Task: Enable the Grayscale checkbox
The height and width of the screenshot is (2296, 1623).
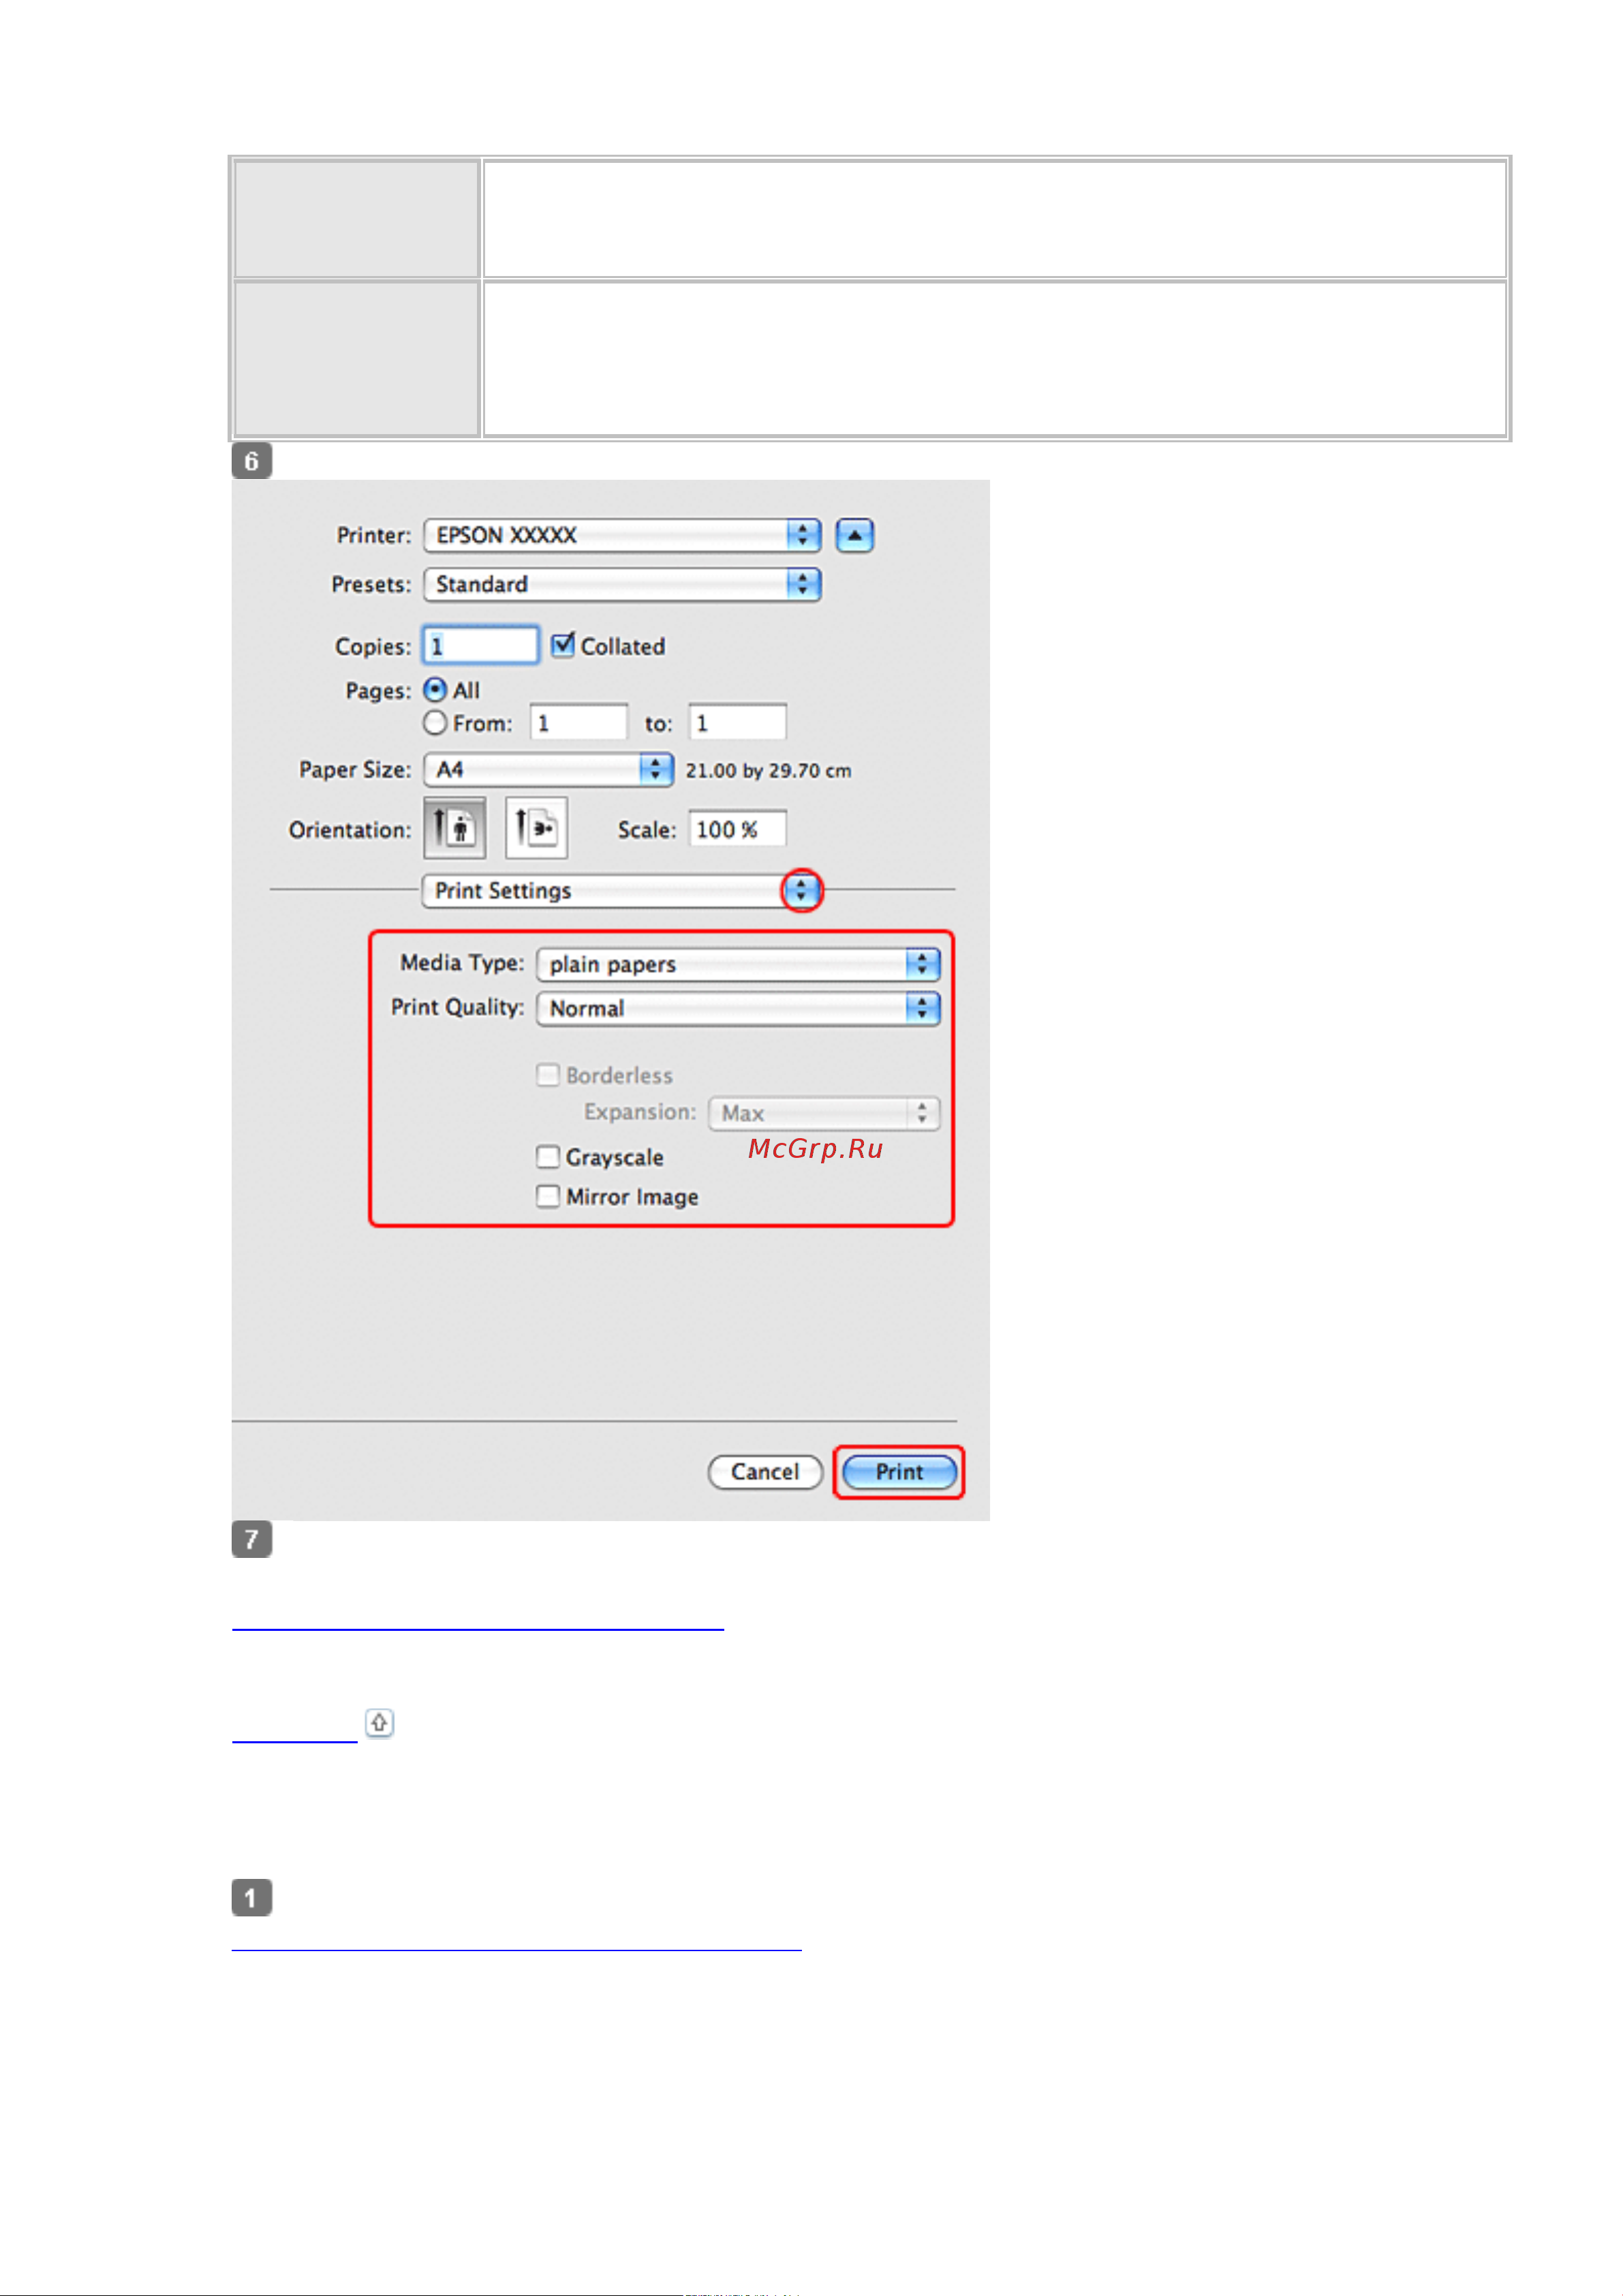Action: coord(548,1157)
